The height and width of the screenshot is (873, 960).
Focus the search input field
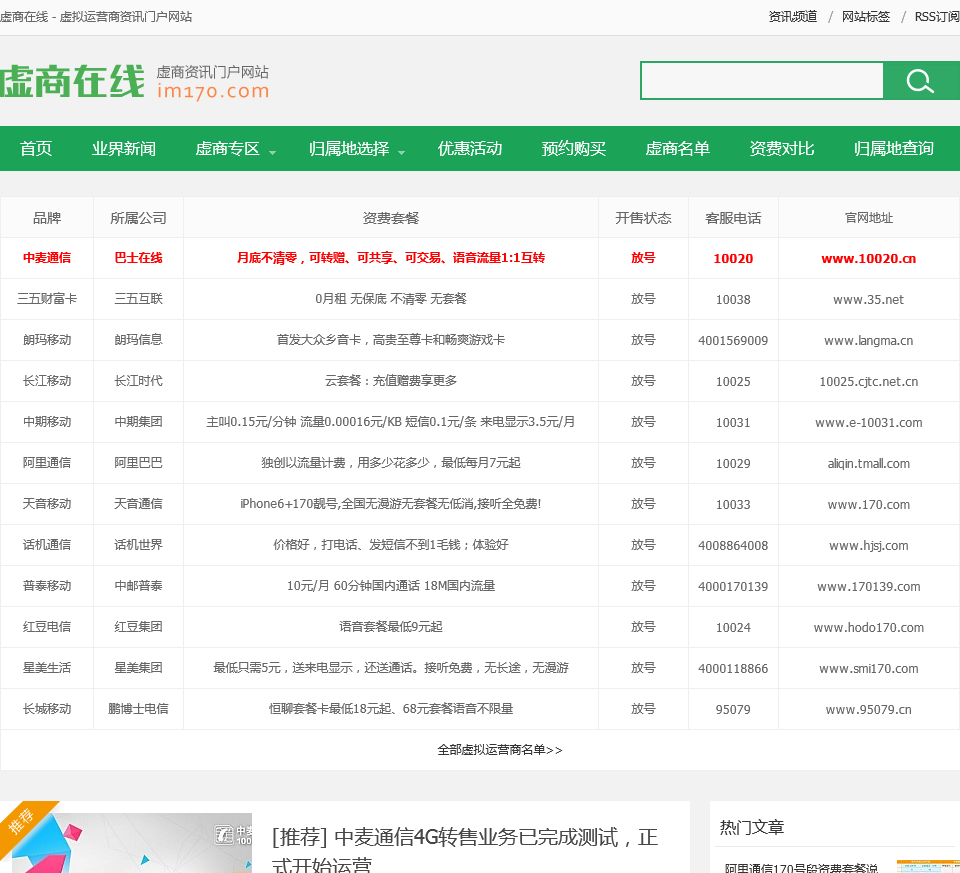[762, 80]
